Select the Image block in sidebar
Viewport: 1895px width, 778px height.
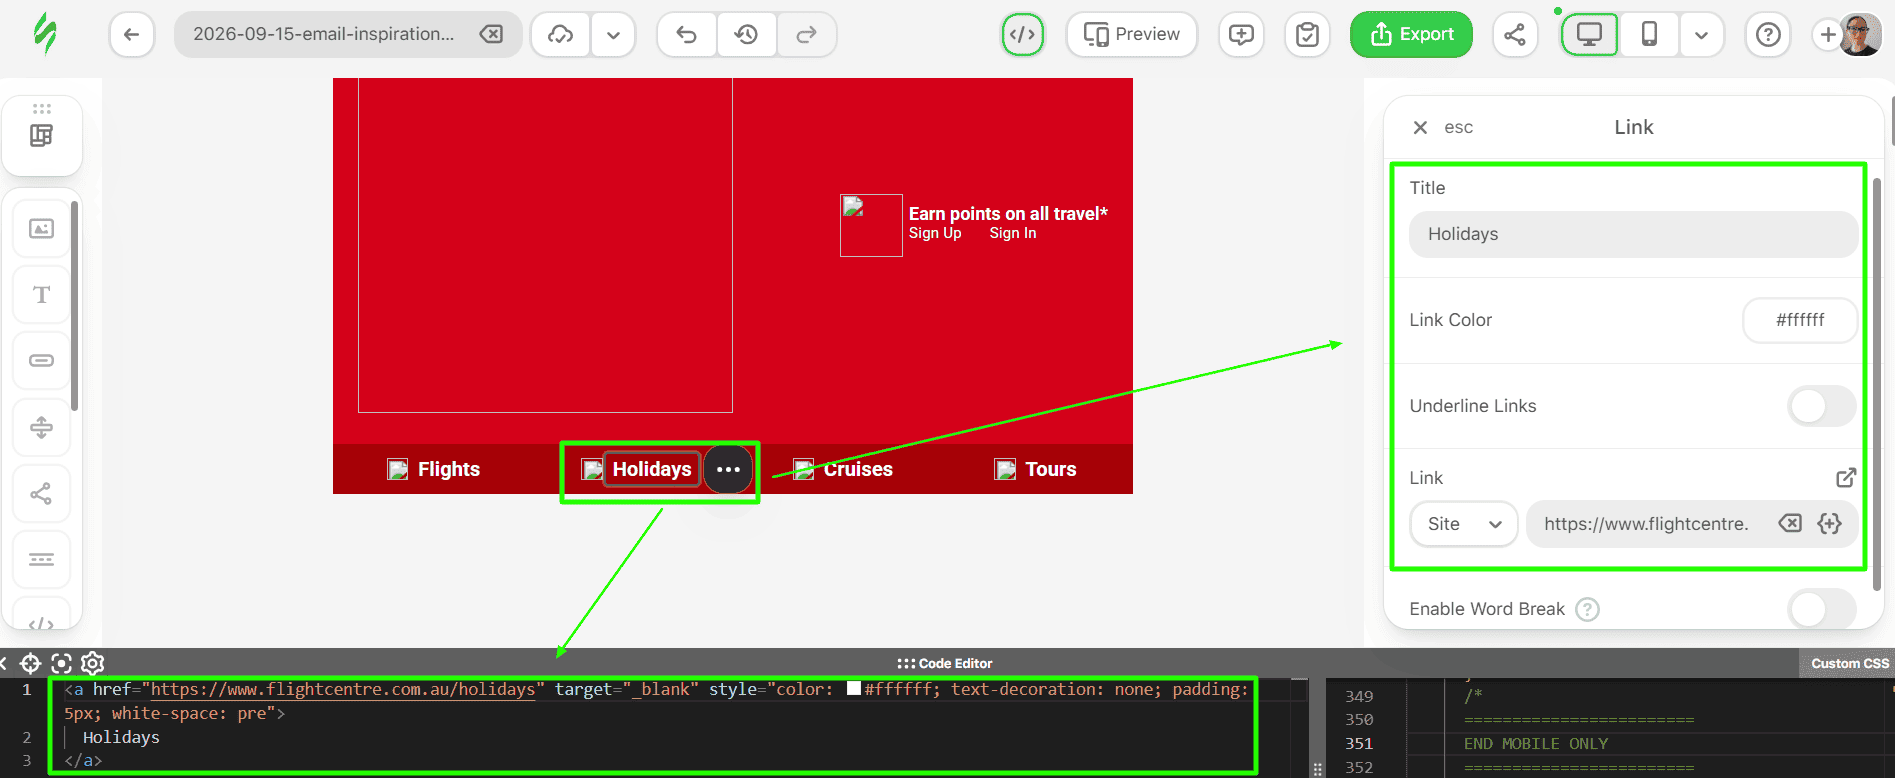(41, 229)
